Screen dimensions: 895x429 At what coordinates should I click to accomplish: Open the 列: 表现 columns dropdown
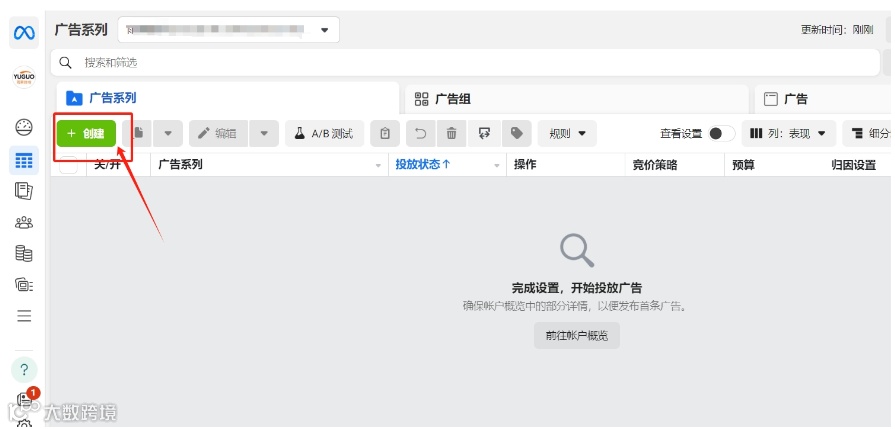coord(788,133)
